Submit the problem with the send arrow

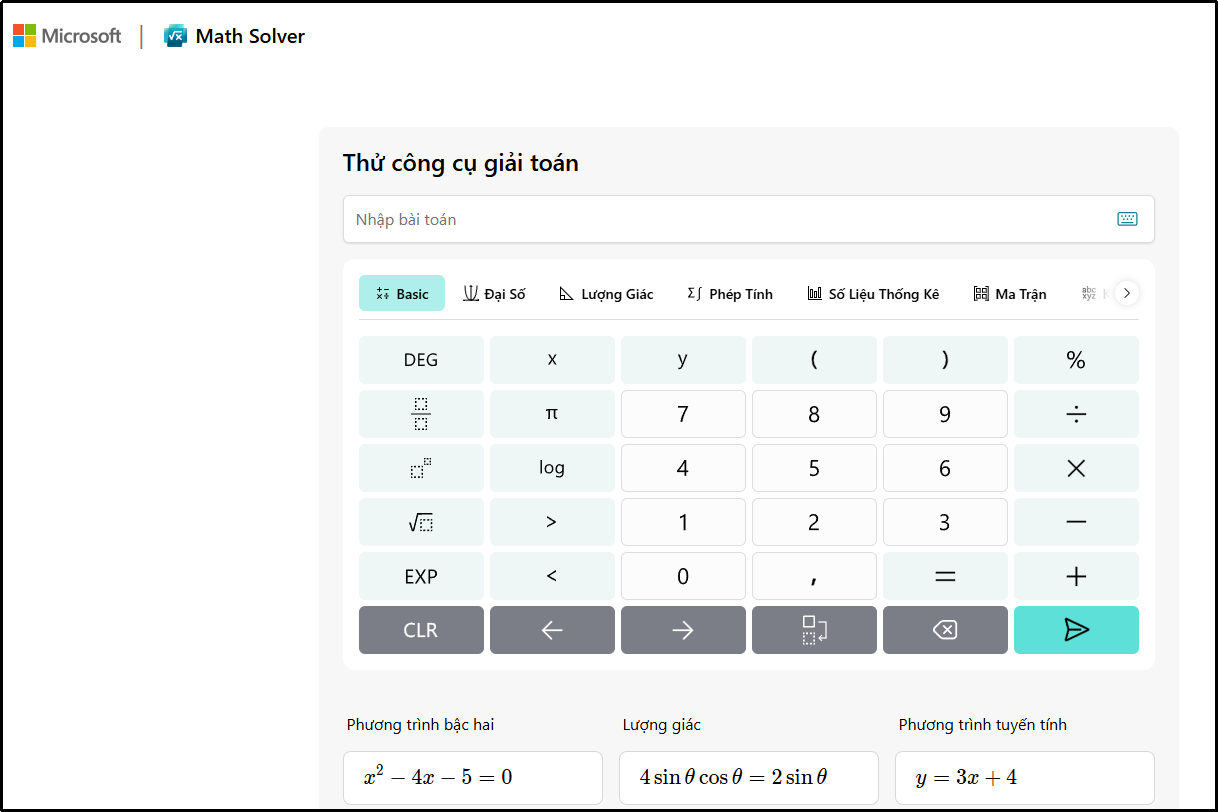1076,630
